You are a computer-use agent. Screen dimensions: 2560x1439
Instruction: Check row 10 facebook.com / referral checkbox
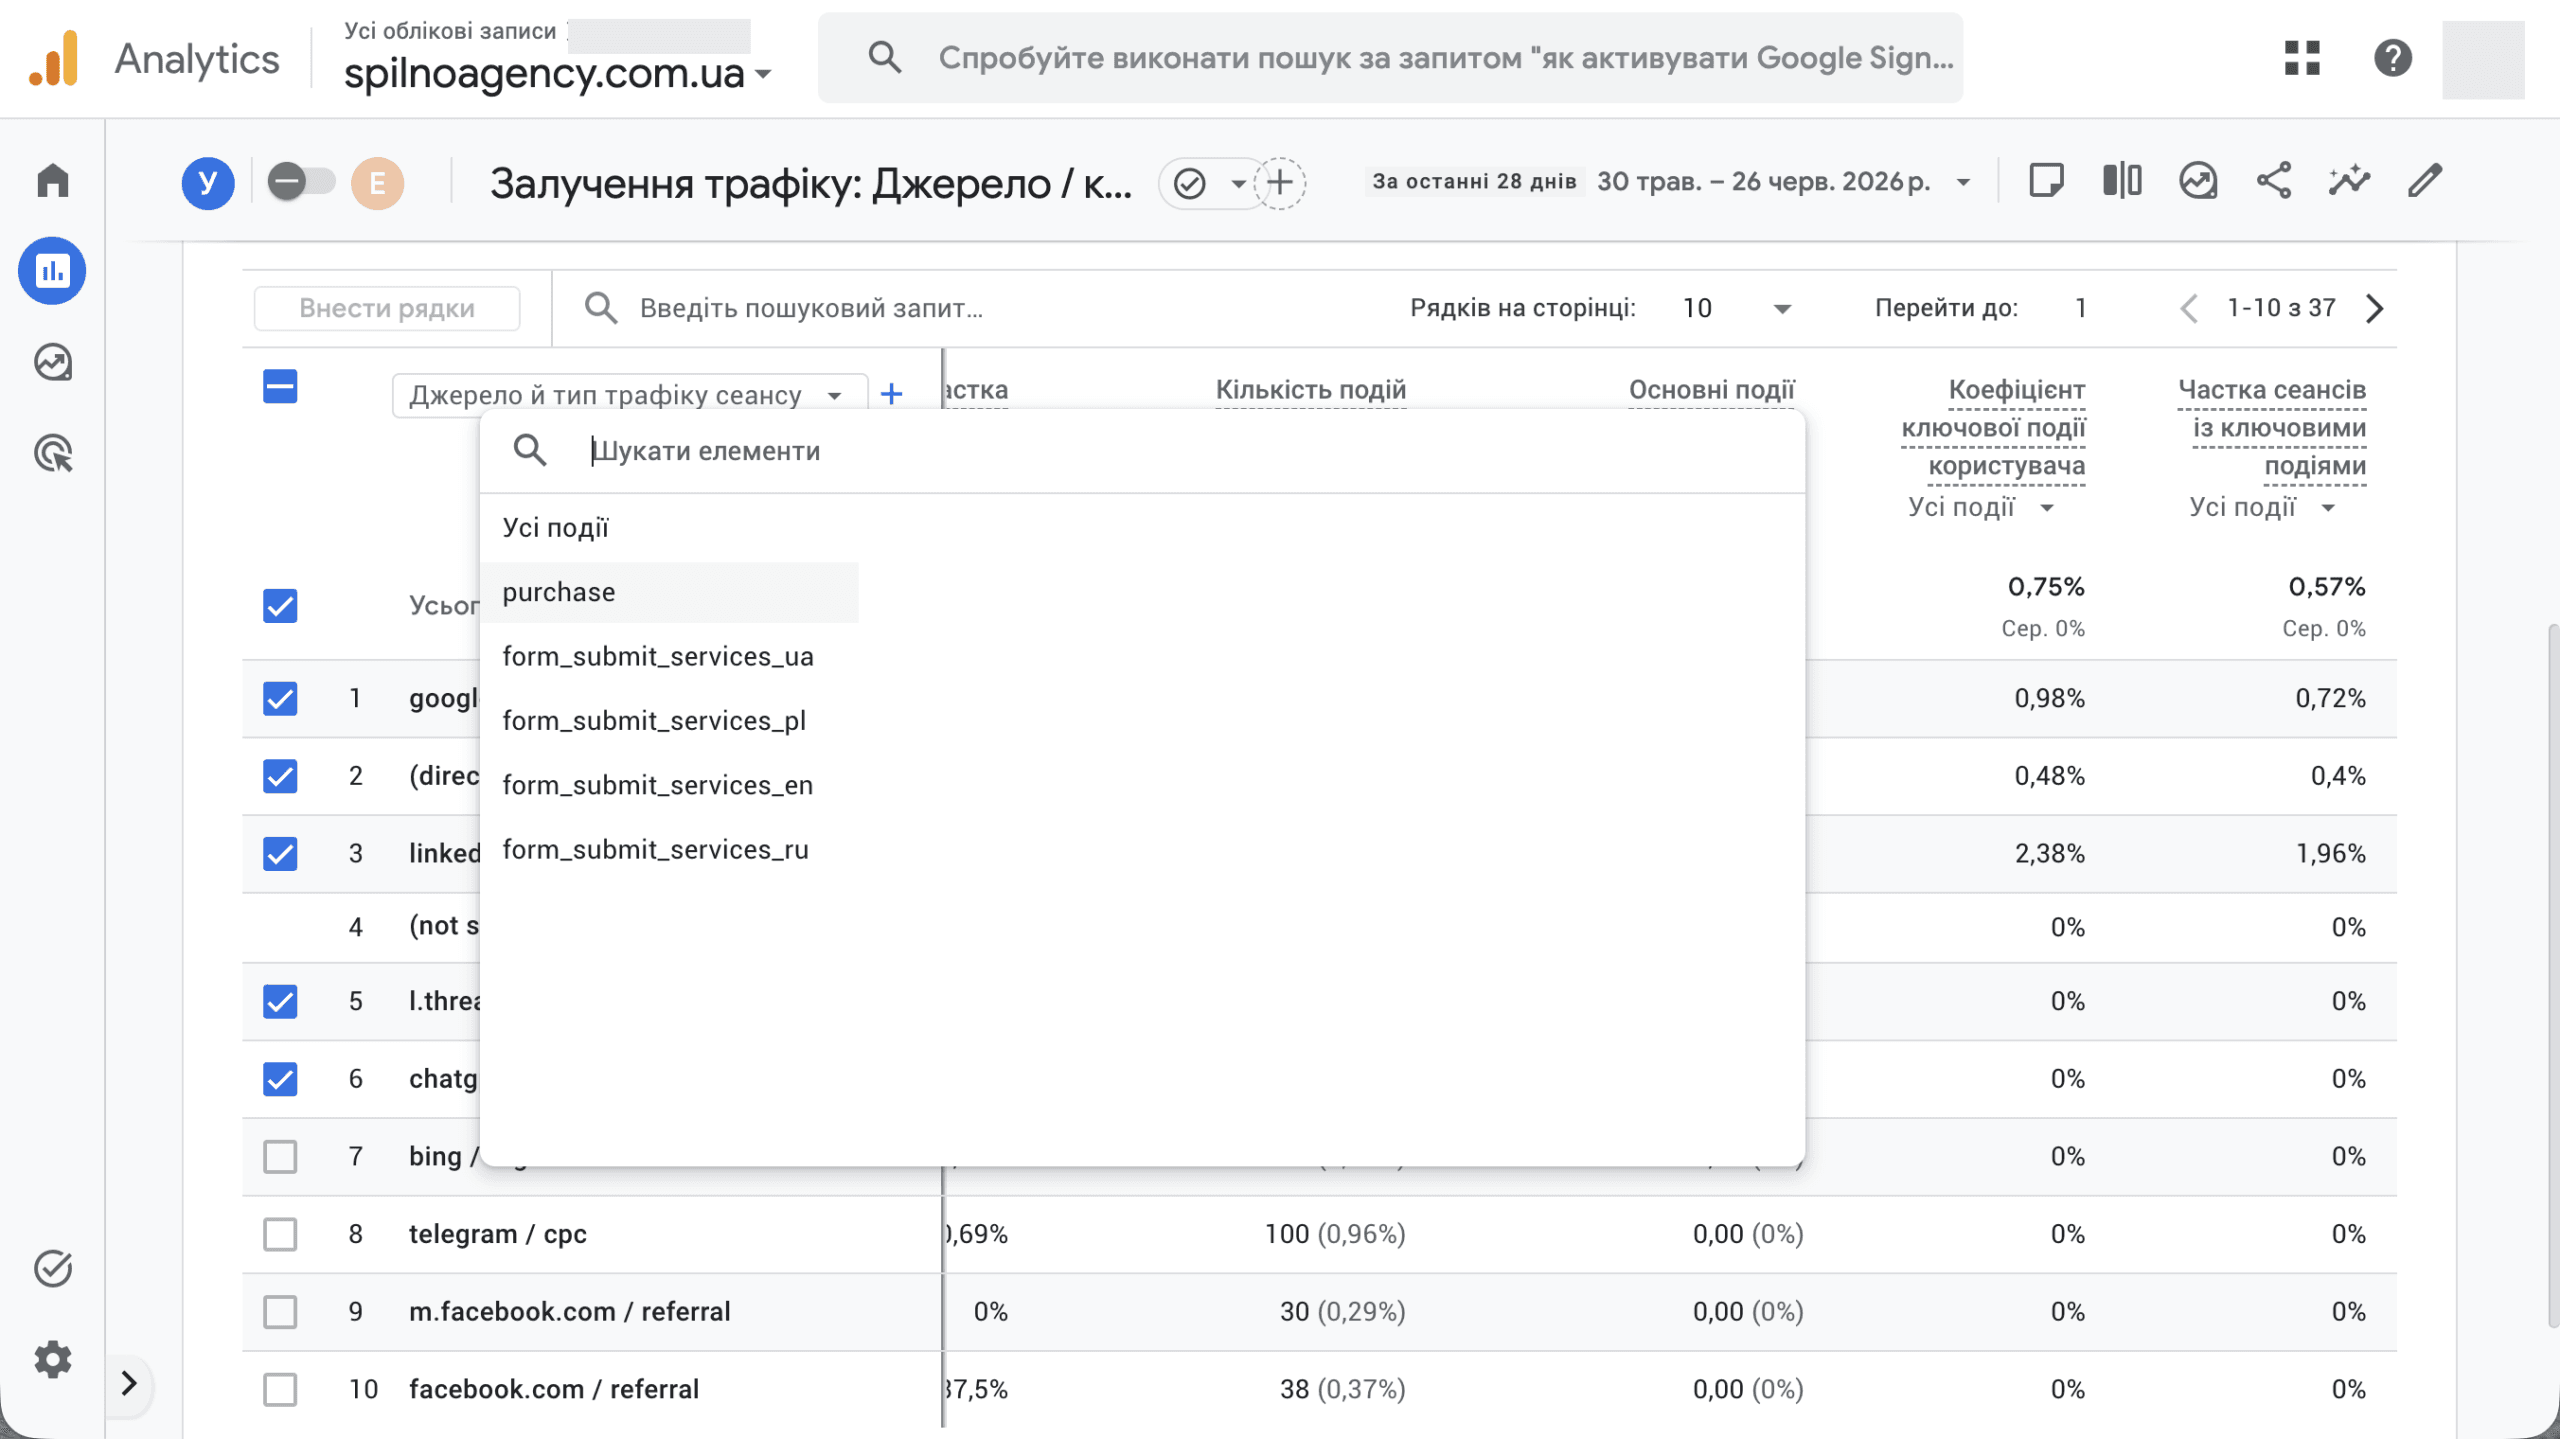tap(280, 1389)
